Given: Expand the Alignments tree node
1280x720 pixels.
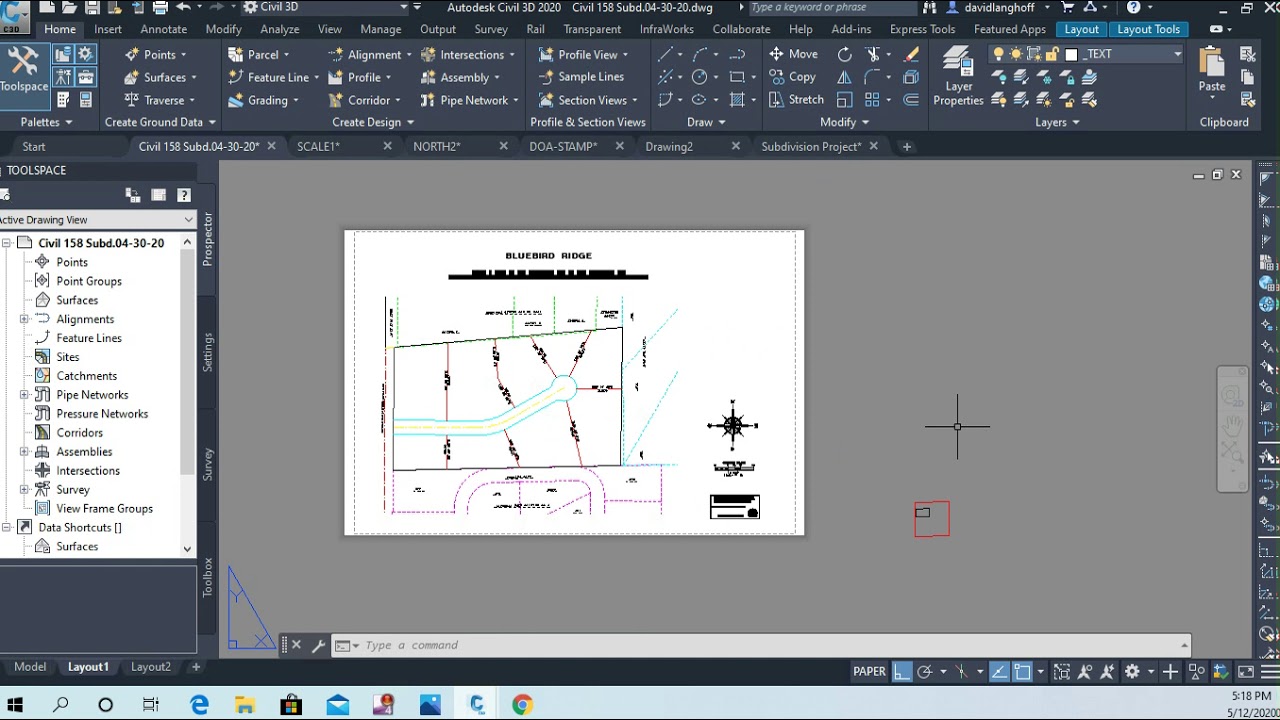Looking at the screenshot, I should (x=24, y=319).
